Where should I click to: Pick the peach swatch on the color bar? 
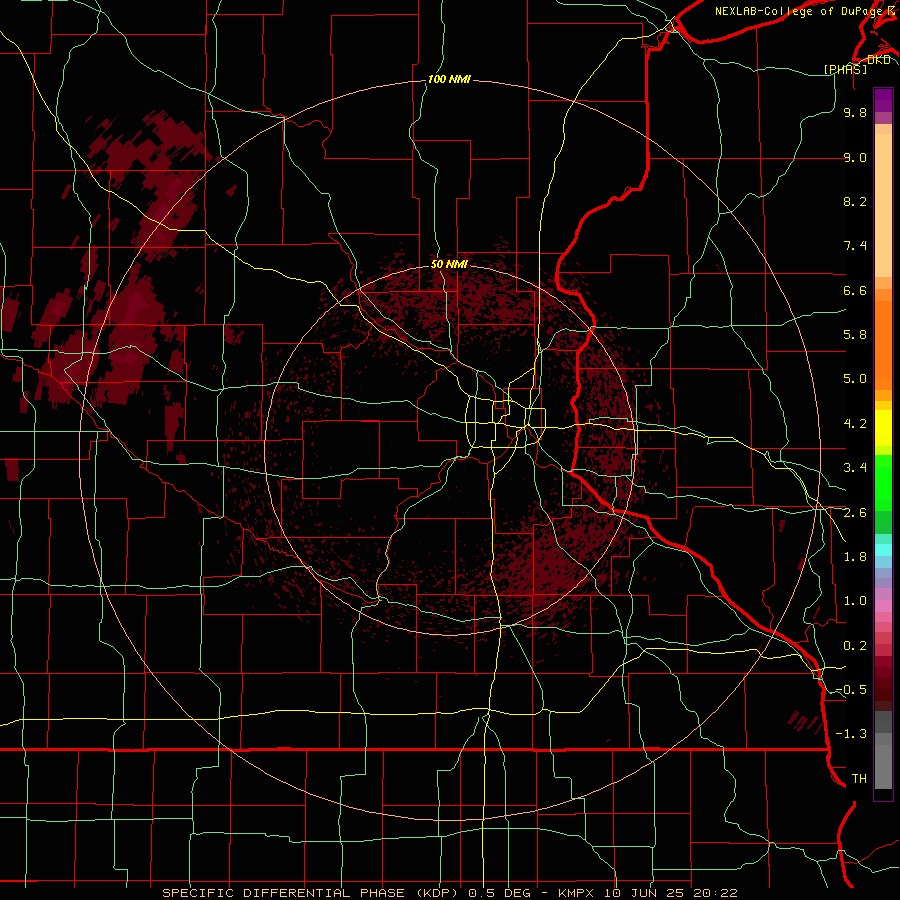coord(883,205)
